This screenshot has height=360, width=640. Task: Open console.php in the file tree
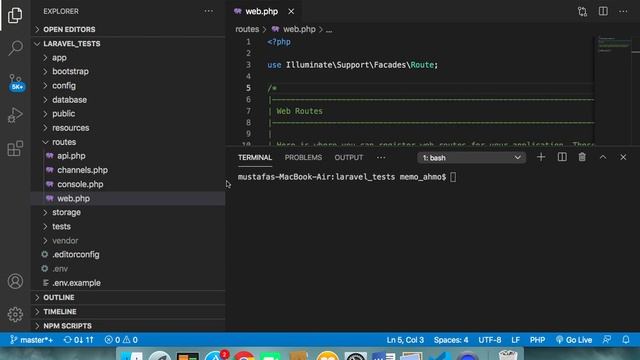pos(128,184)
